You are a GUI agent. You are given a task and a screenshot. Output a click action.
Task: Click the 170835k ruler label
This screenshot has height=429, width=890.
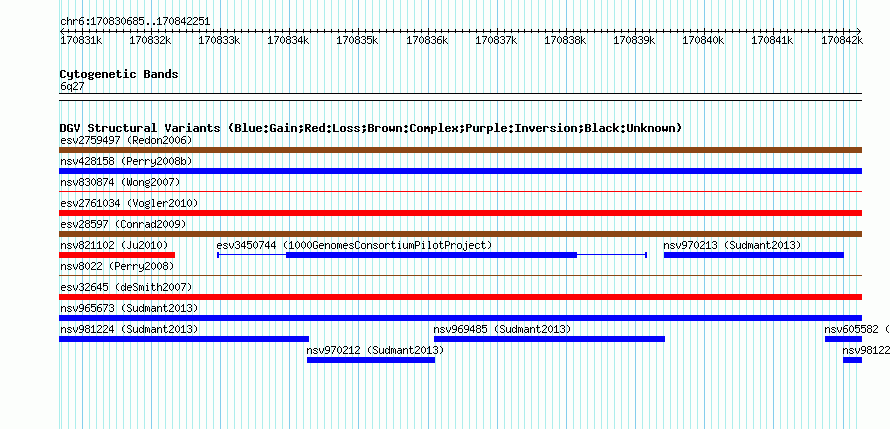[x=358, y=40]
